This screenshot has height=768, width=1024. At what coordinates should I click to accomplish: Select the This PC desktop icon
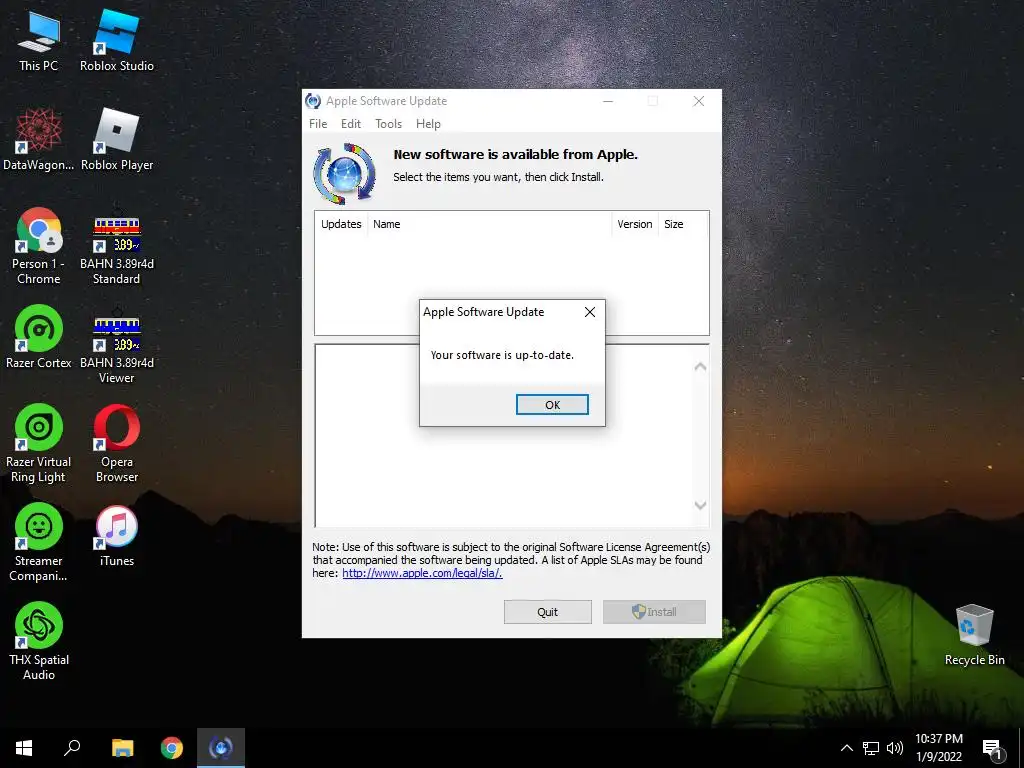click(x=39, y=41)
